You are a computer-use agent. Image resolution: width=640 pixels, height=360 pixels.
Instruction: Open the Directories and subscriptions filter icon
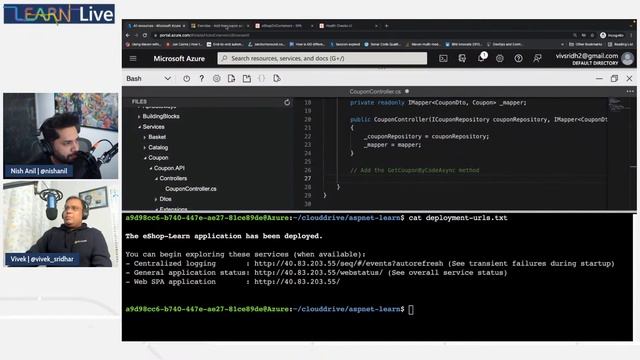tap(462, 58)
